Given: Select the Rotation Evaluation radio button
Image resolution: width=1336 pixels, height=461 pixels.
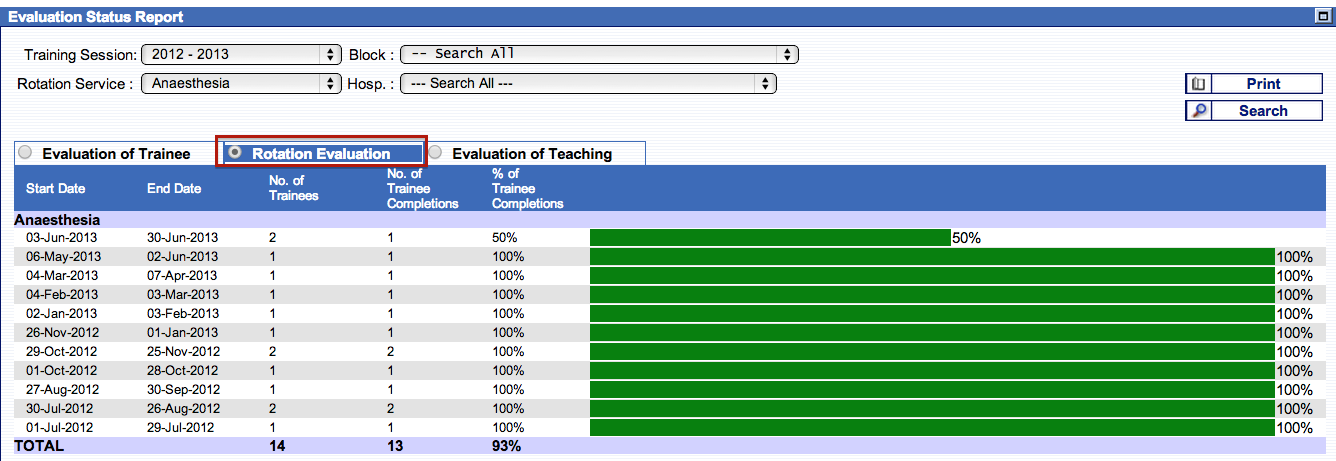Looking at the screenshot, I should tap(235, 153).
